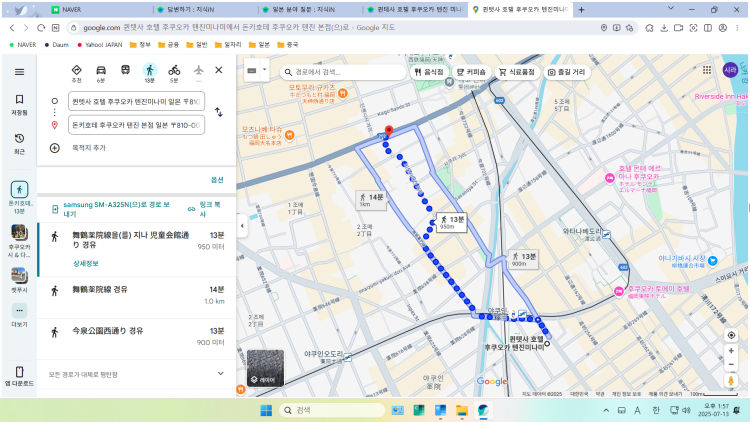
Task: Open the Yahoo! JAPAN bookmark
Action: pyautogui.click(x=99, y=44)
